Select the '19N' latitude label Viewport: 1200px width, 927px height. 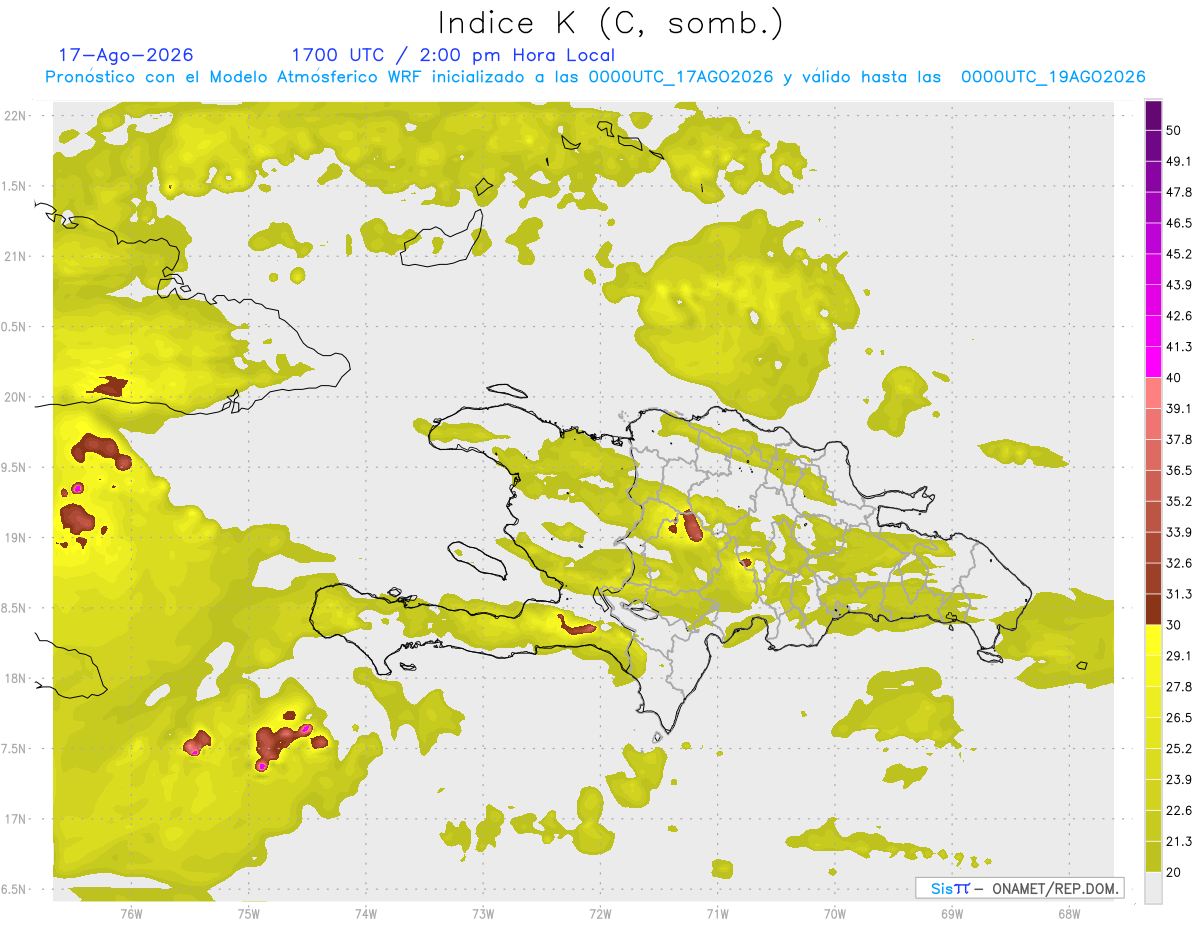[x=15, y=537]
